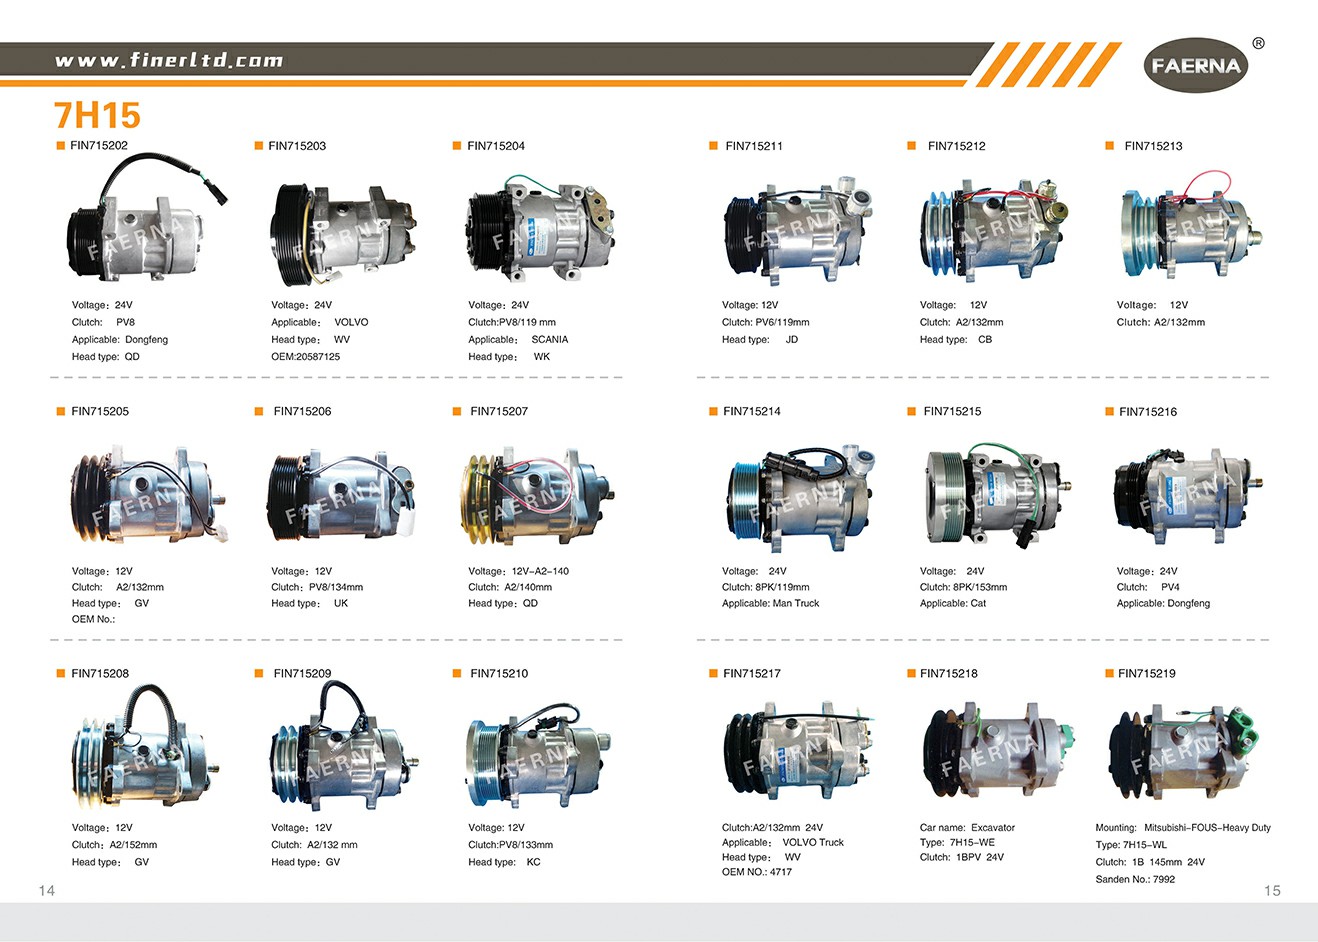Click the FAERNA logo badge
Screen dimensions: 1318x942
pos(1194,66)
